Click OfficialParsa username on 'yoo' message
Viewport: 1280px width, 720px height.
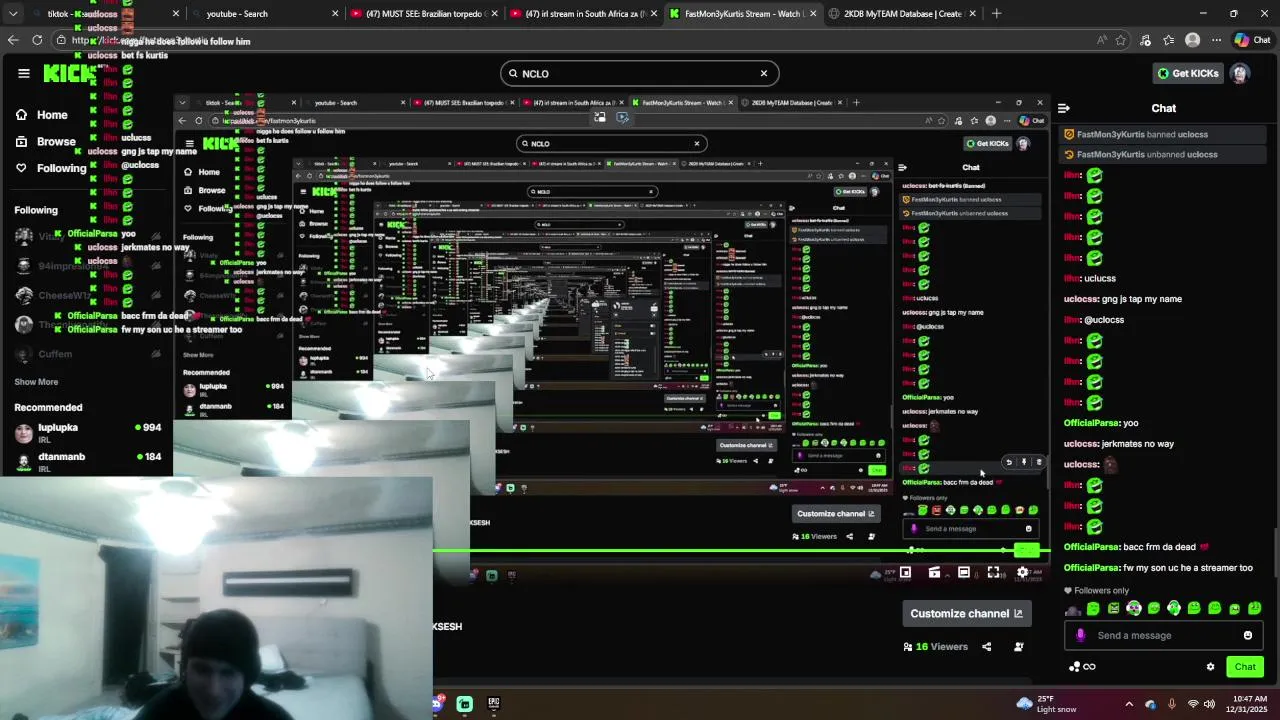(x=1092, y=423)
